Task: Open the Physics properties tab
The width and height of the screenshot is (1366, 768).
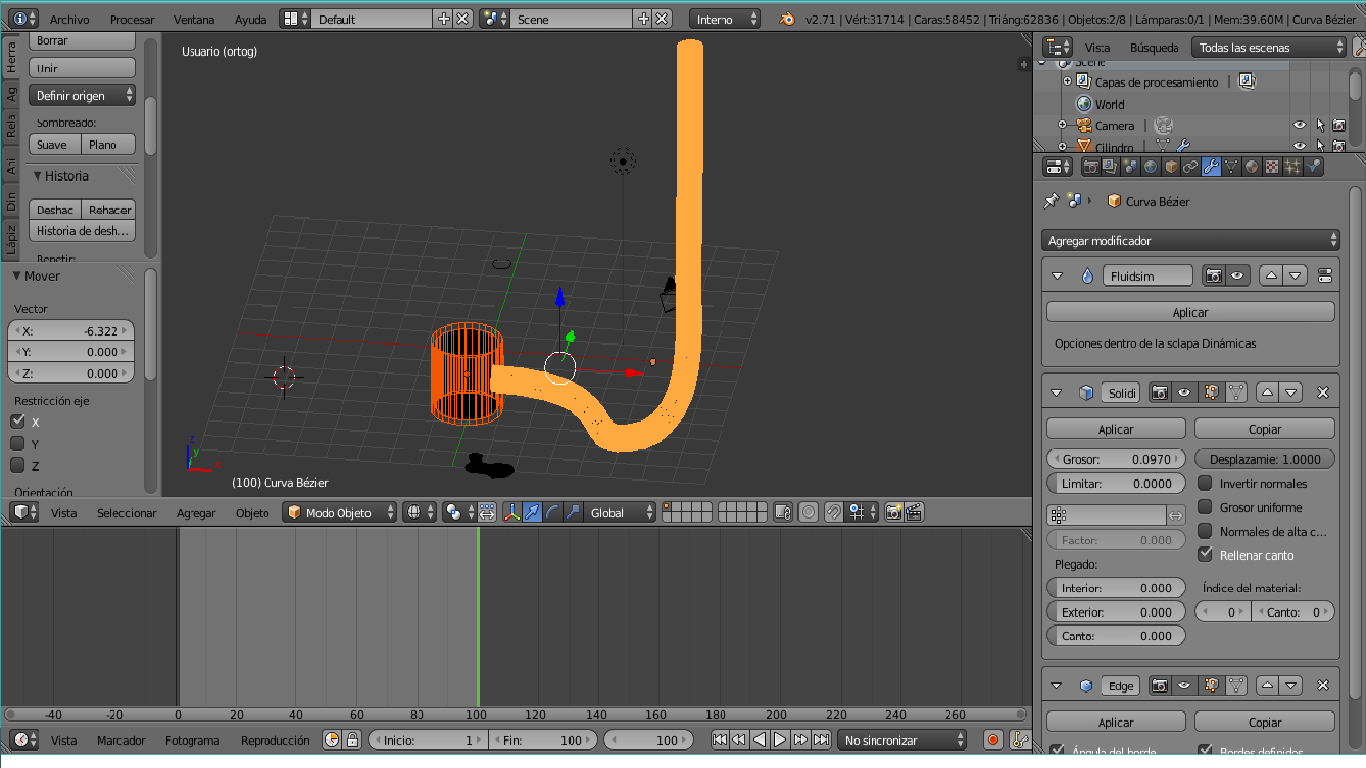Action: (x=1313, y=167)
